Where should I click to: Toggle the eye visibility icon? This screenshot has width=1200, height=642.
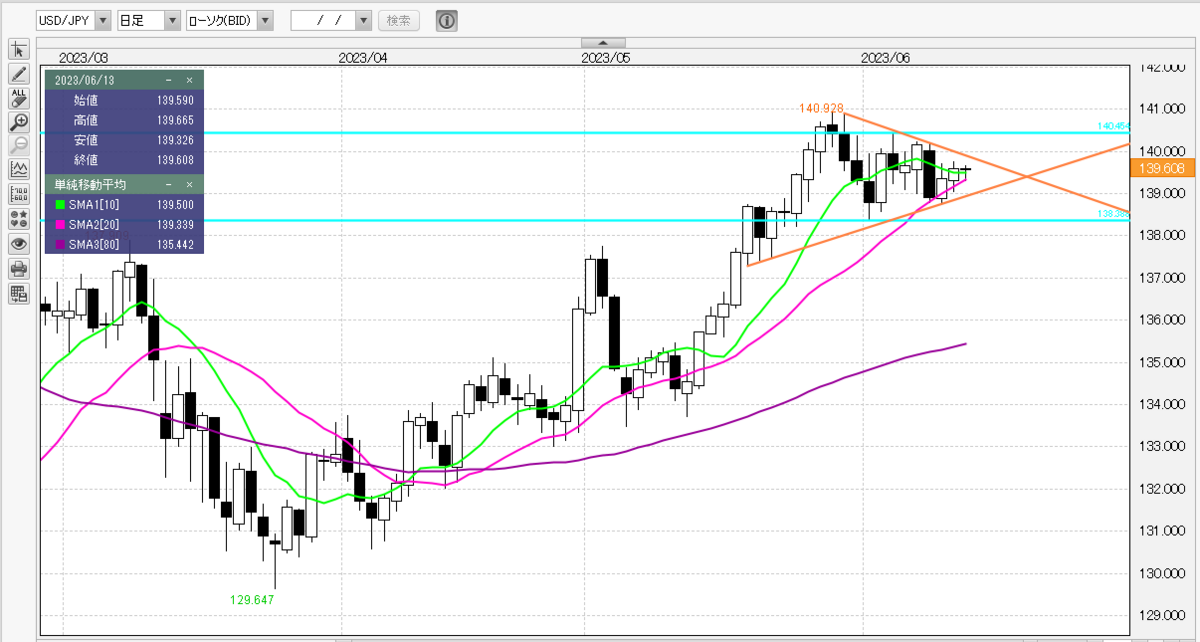coord(18,244)
